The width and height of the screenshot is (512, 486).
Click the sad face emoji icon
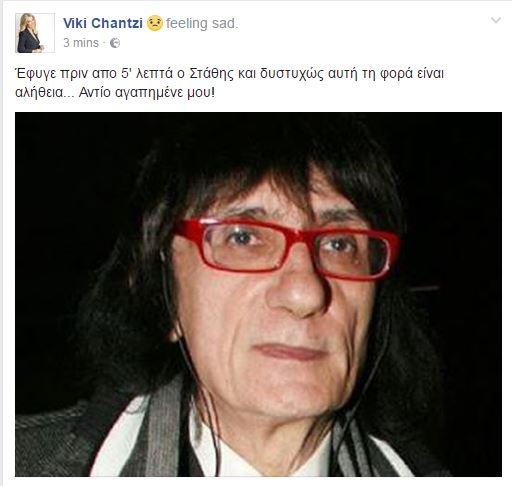point(155,23)
